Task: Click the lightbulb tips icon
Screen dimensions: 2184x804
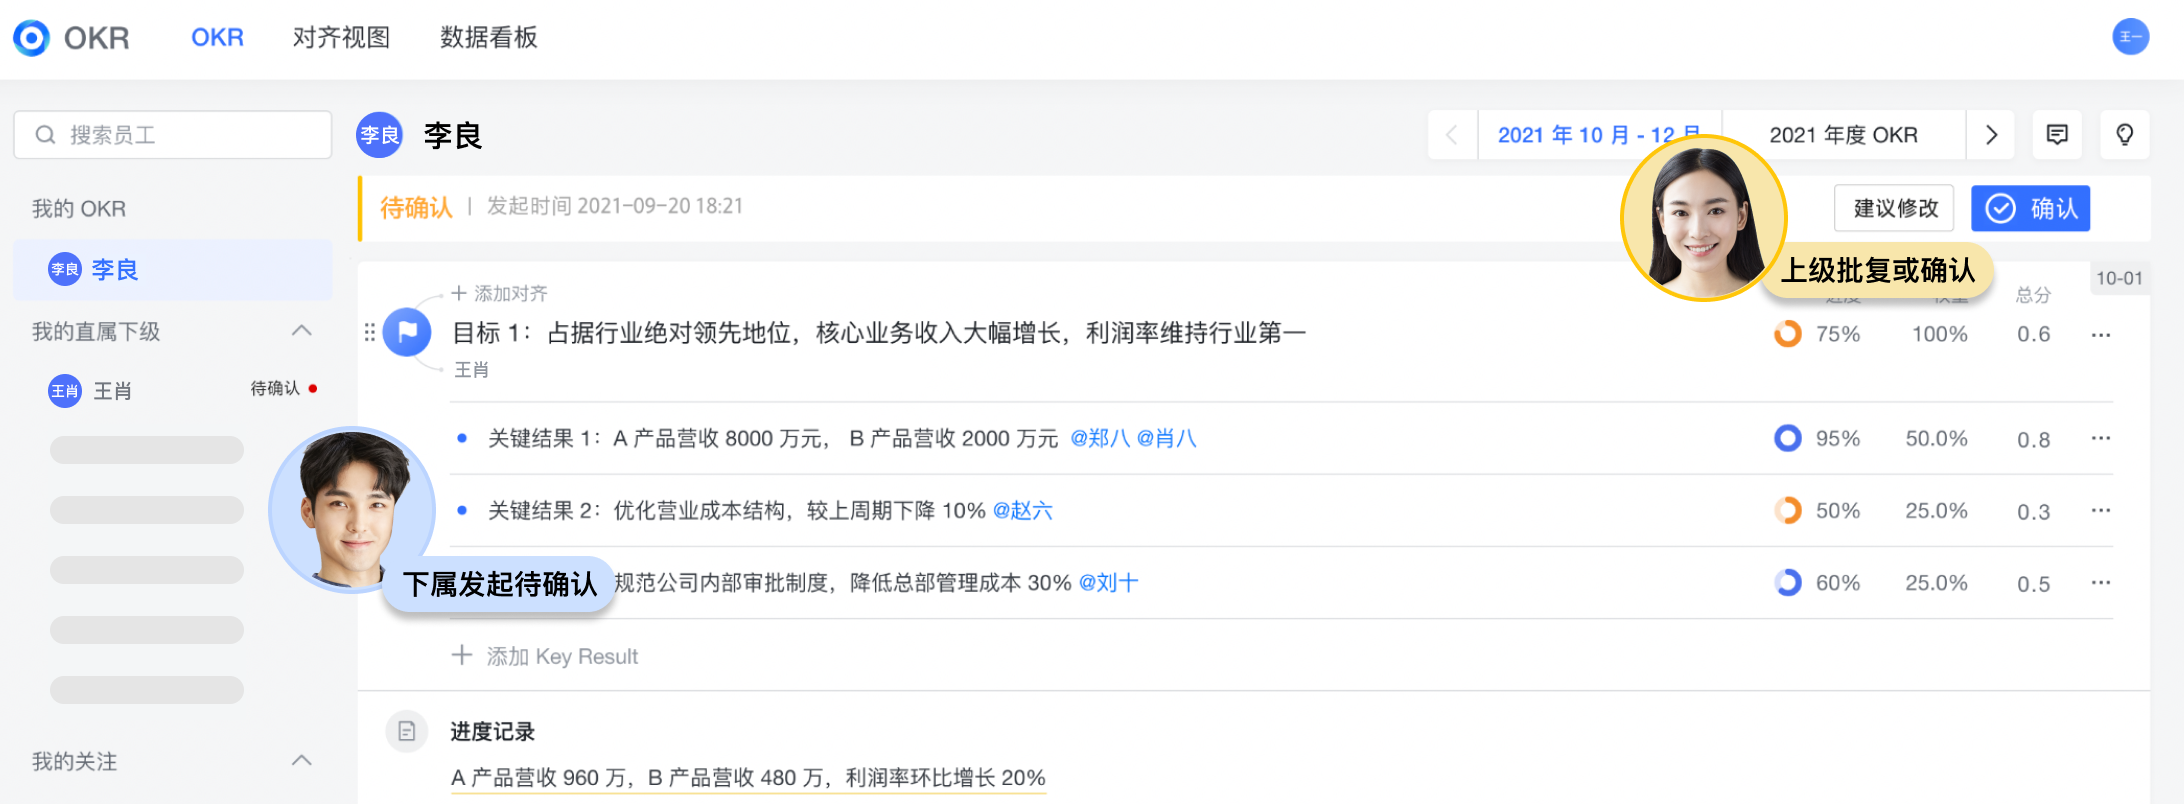Action: 2125,135
